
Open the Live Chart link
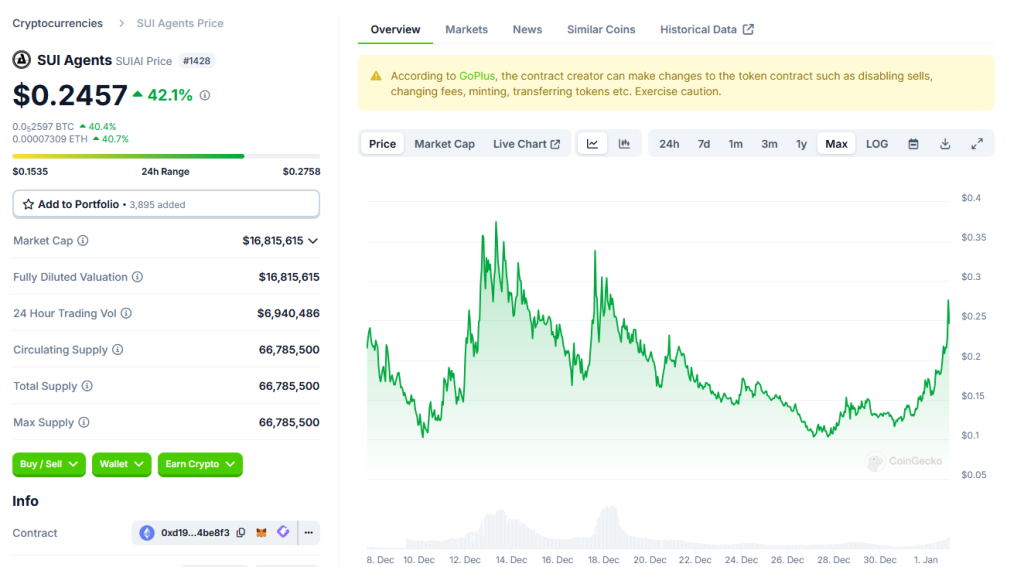(526, 144)
